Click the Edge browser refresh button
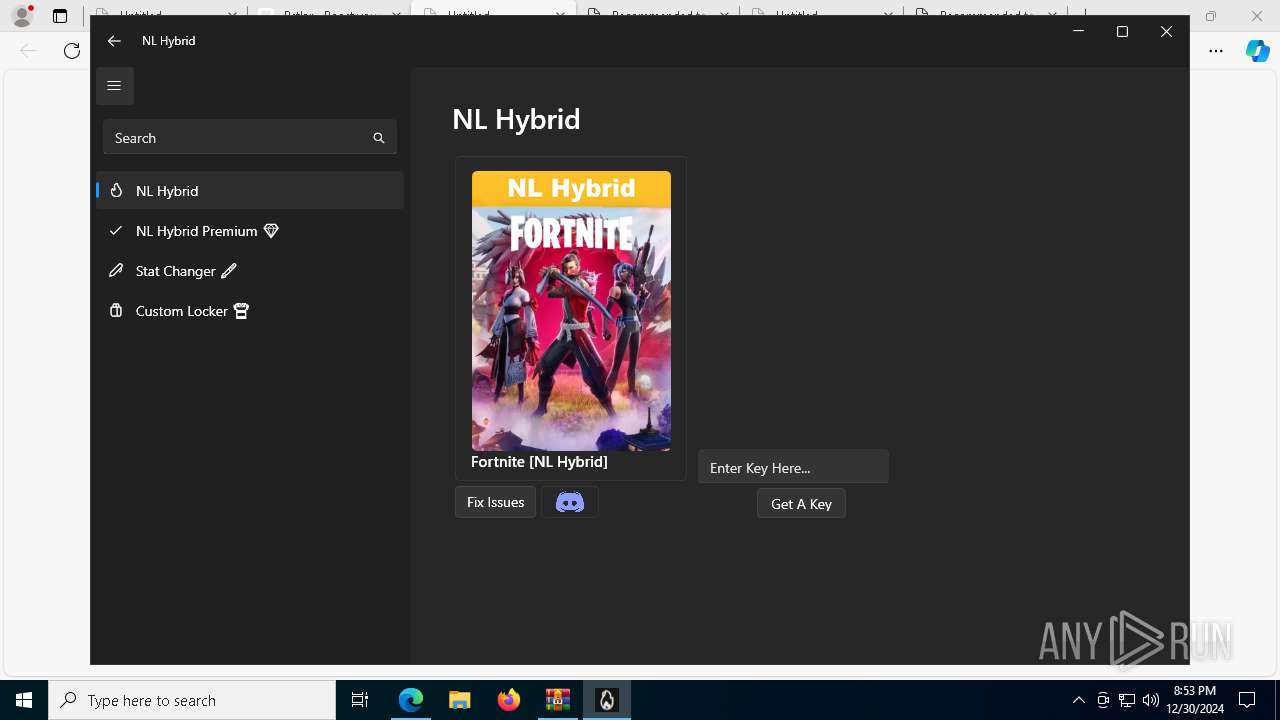Image resolution: width=1280 pixels, height=720 pixels. point(72,51)
